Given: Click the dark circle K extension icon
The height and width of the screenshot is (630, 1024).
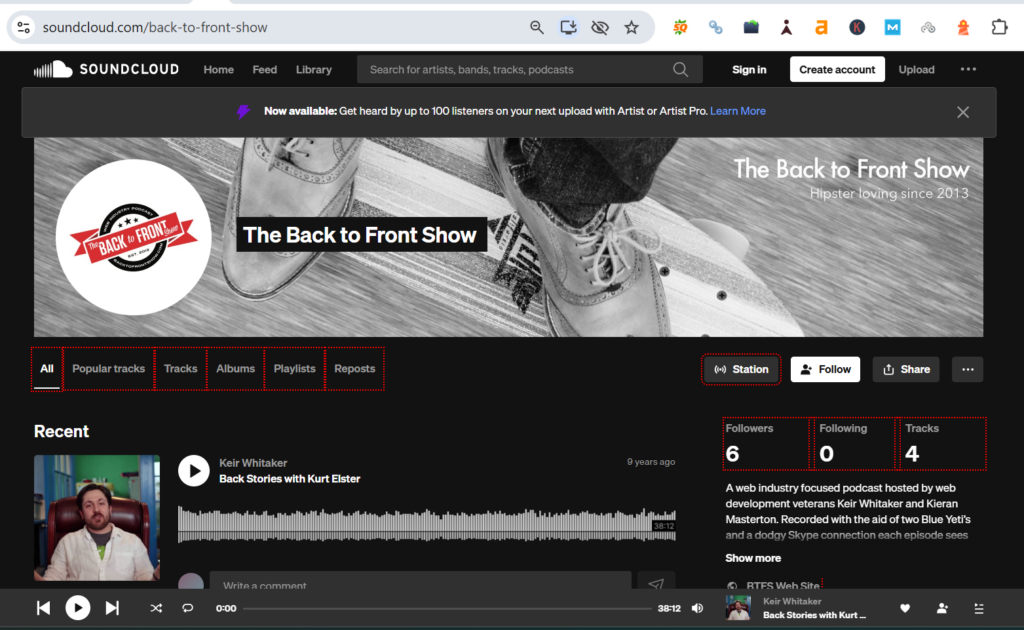Looking at the screenshot, I should pos(857,27).
